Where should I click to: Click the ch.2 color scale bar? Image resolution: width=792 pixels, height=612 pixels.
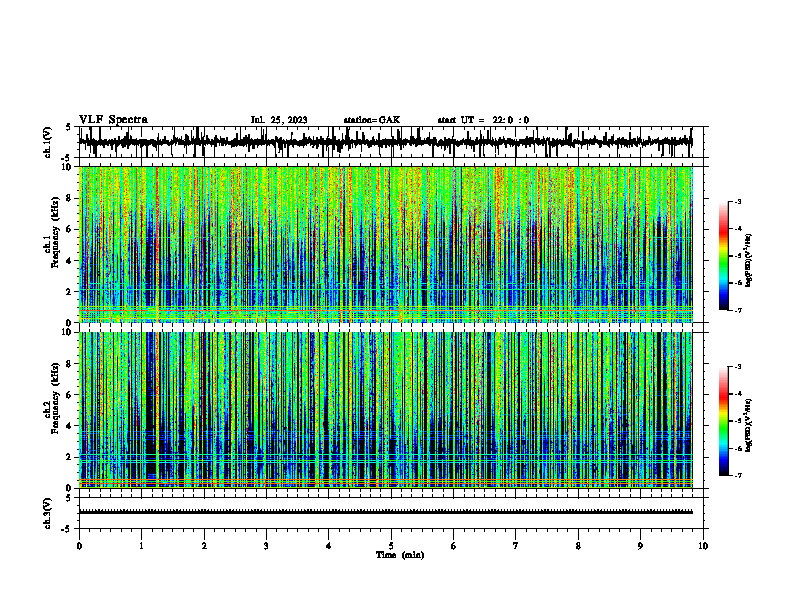723,421
